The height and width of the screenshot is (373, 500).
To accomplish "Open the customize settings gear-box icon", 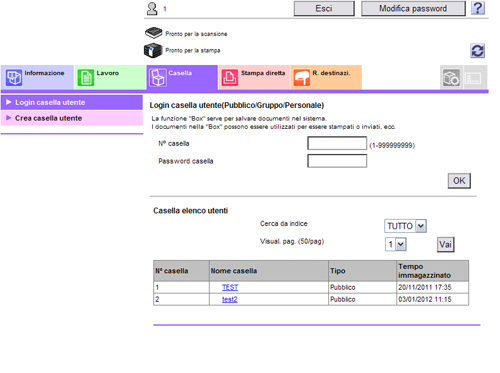I will (451, 78).
